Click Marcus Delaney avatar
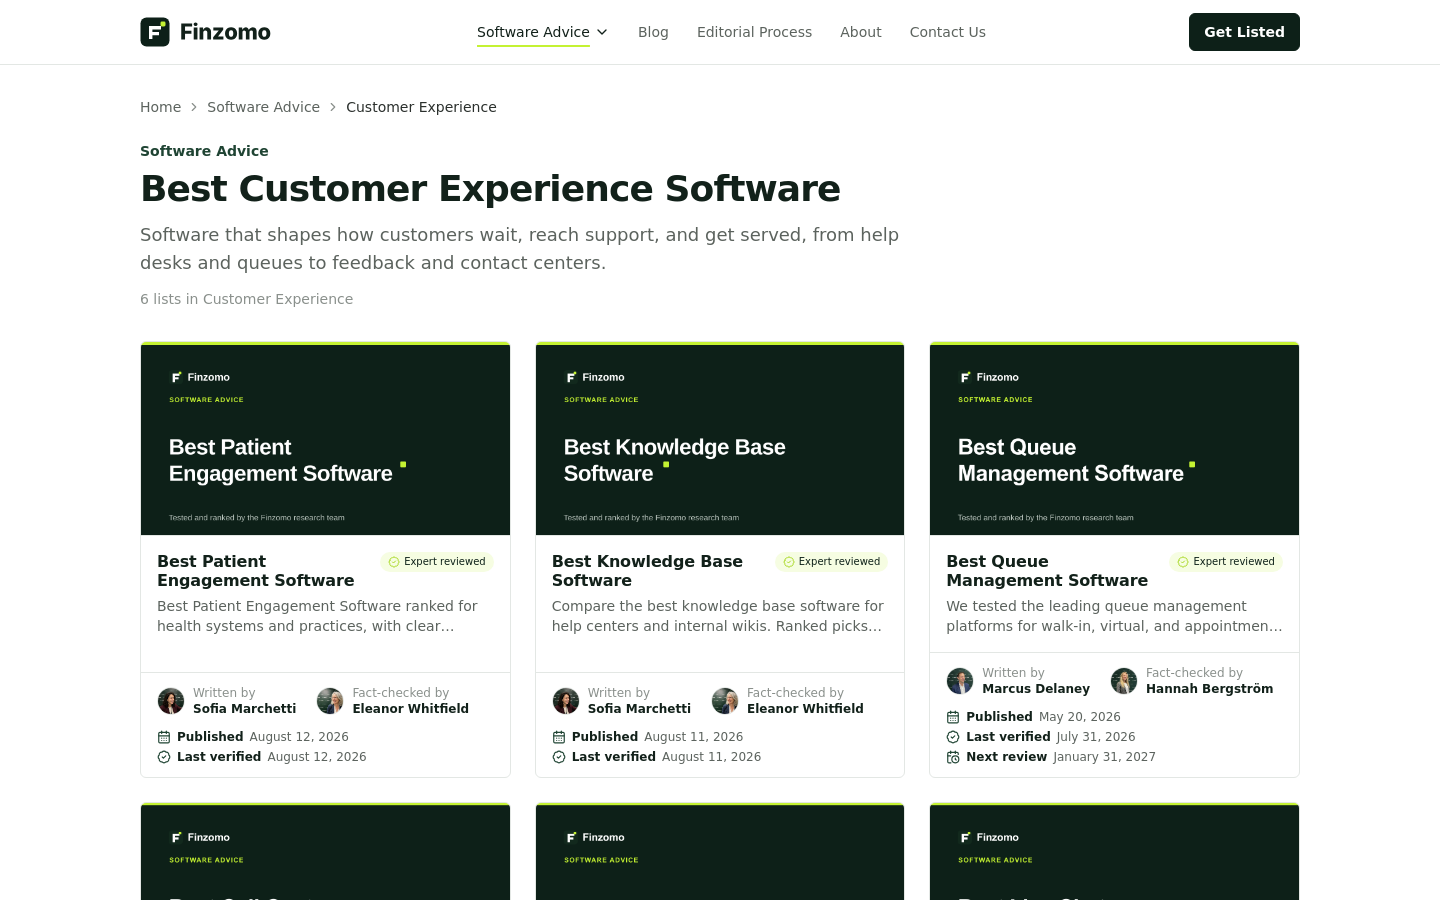Image resolution: width=1440 pixels, height=900 pixels. pos(960,681)
